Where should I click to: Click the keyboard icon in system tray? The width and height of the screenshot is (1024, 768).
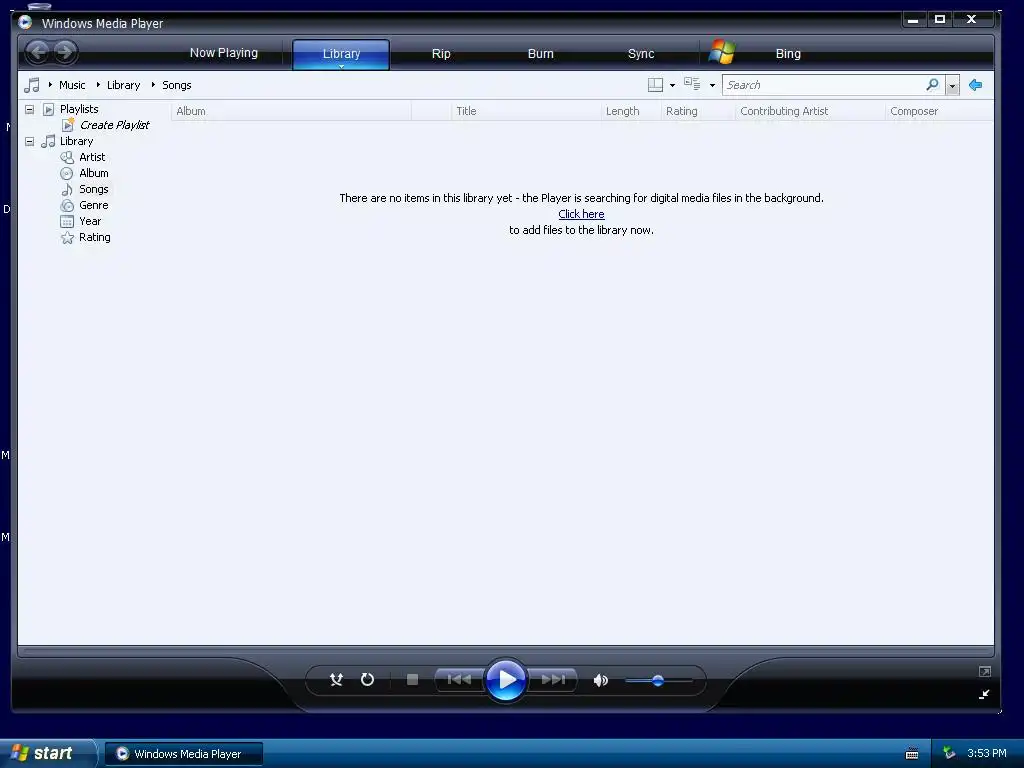point(912,754)
